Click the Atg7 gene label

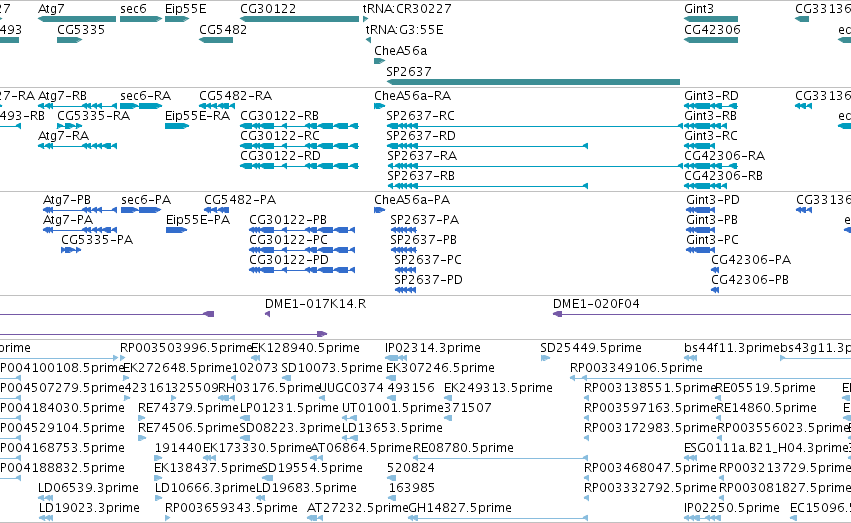click(x=51, y=9)
